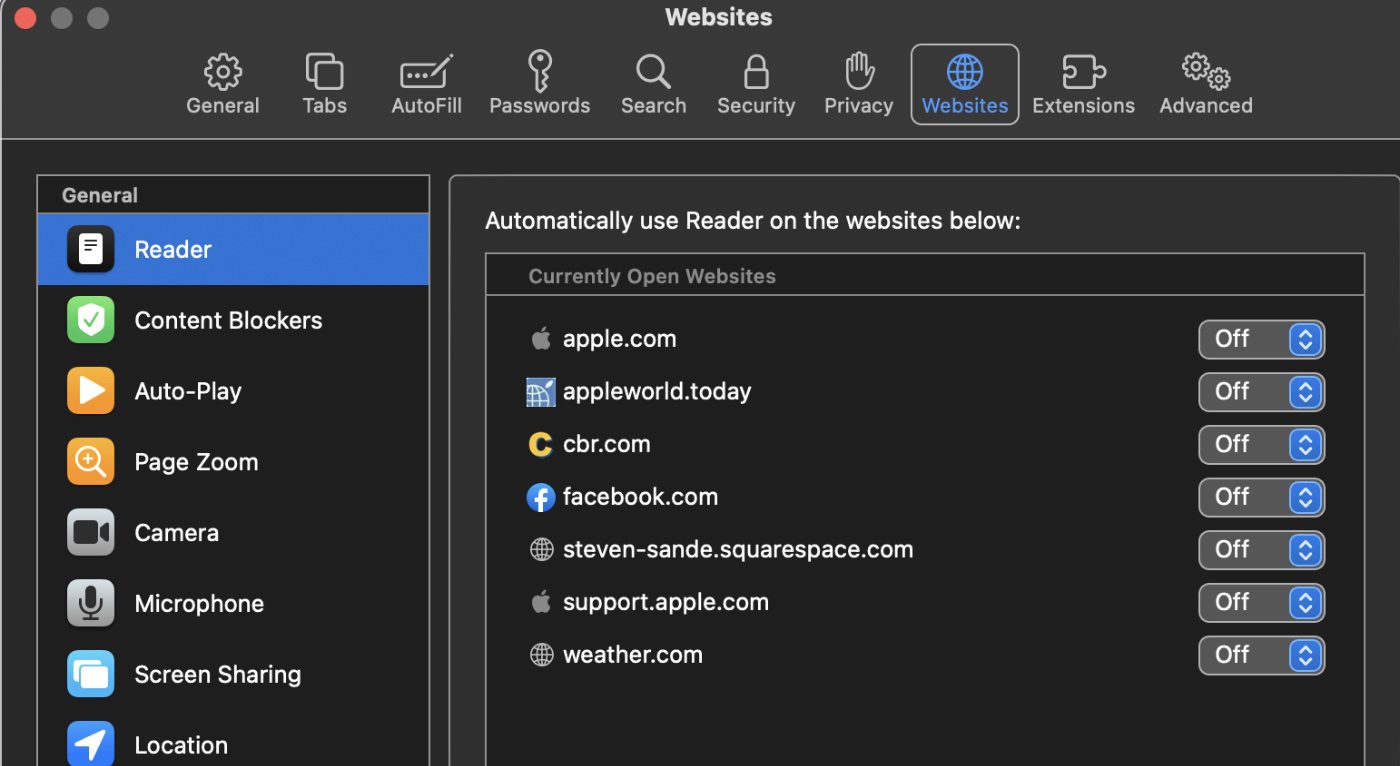Select Screen Sharing in the sidebar

coord(218,674)
